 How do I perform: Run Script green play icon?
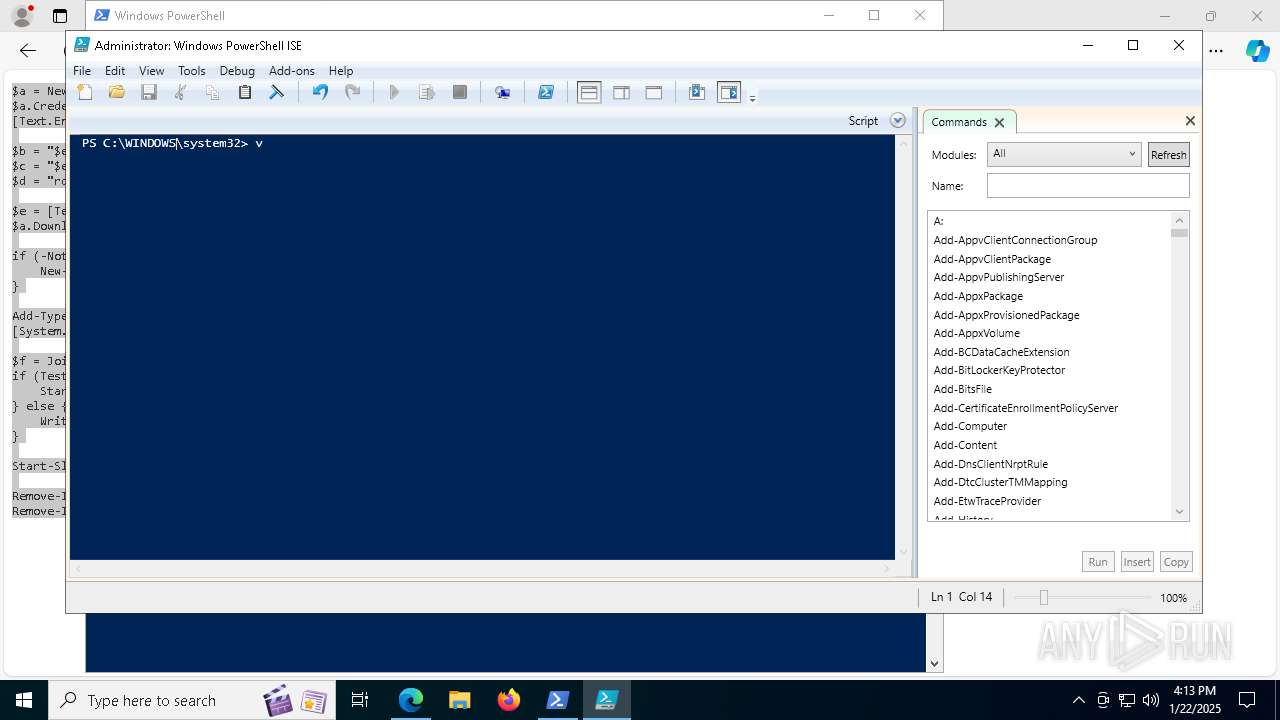coord(394,92)
